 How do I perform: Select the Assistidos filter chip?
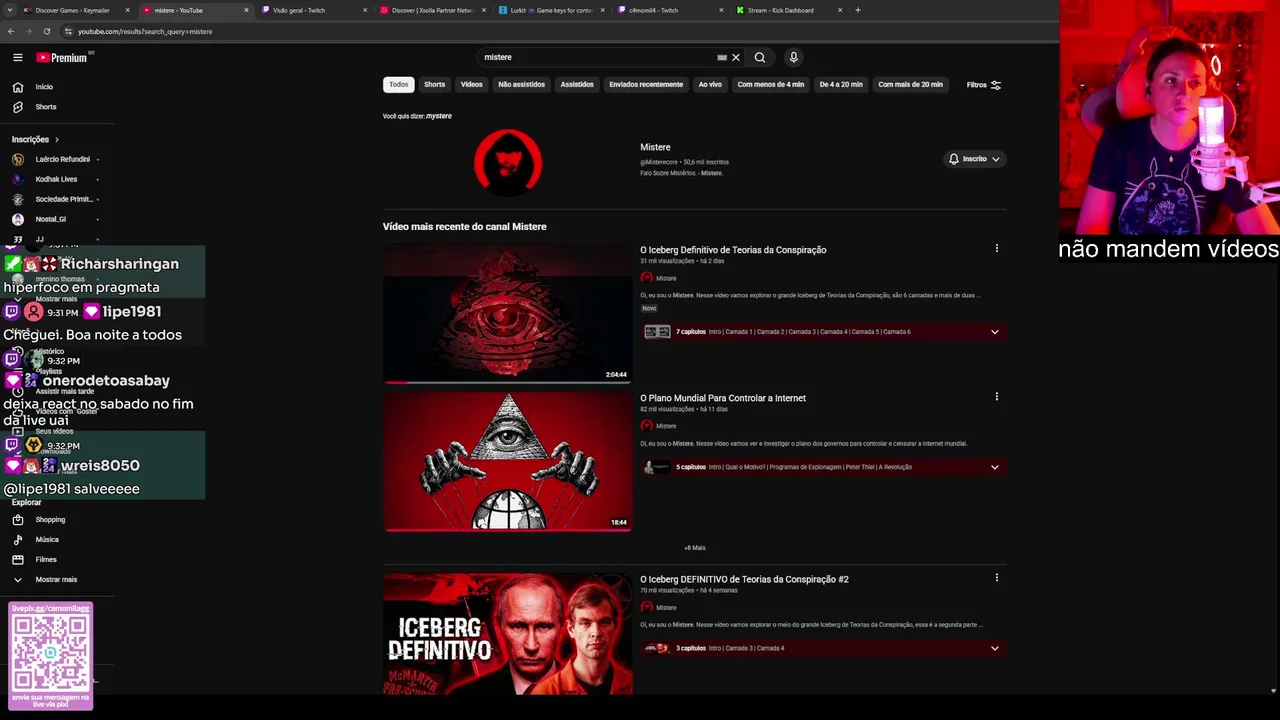pos(577,84)
